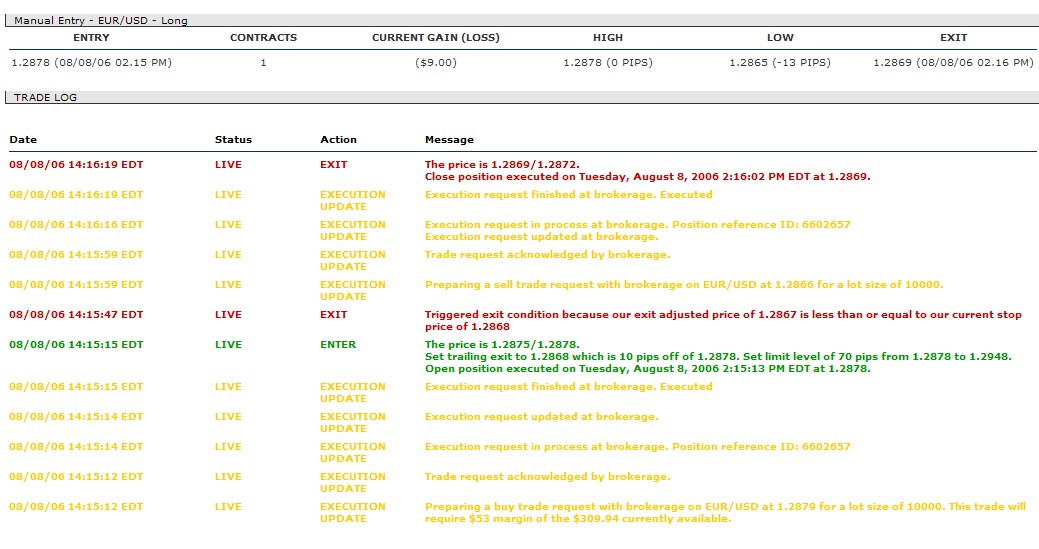Click 'require $53 margin of the $309.94' line
Viewport: 1039px width, 549px height.
(x=578, y=519)
